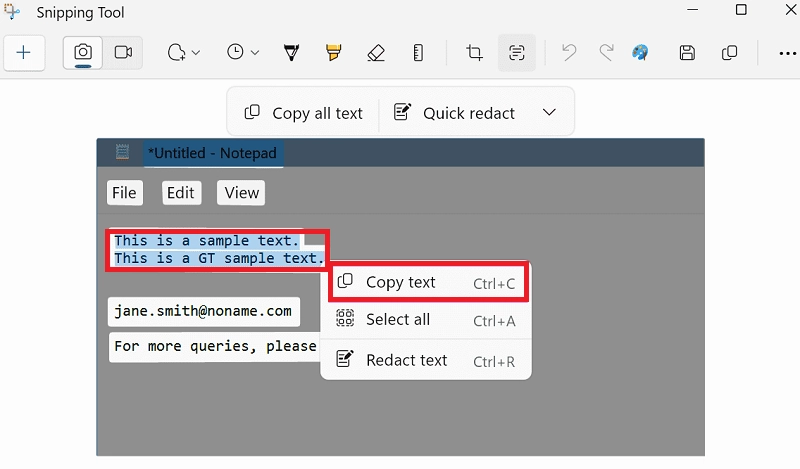The image size is (800, 469).
Task: Click Copy all text button
Action: coord(304,113)
